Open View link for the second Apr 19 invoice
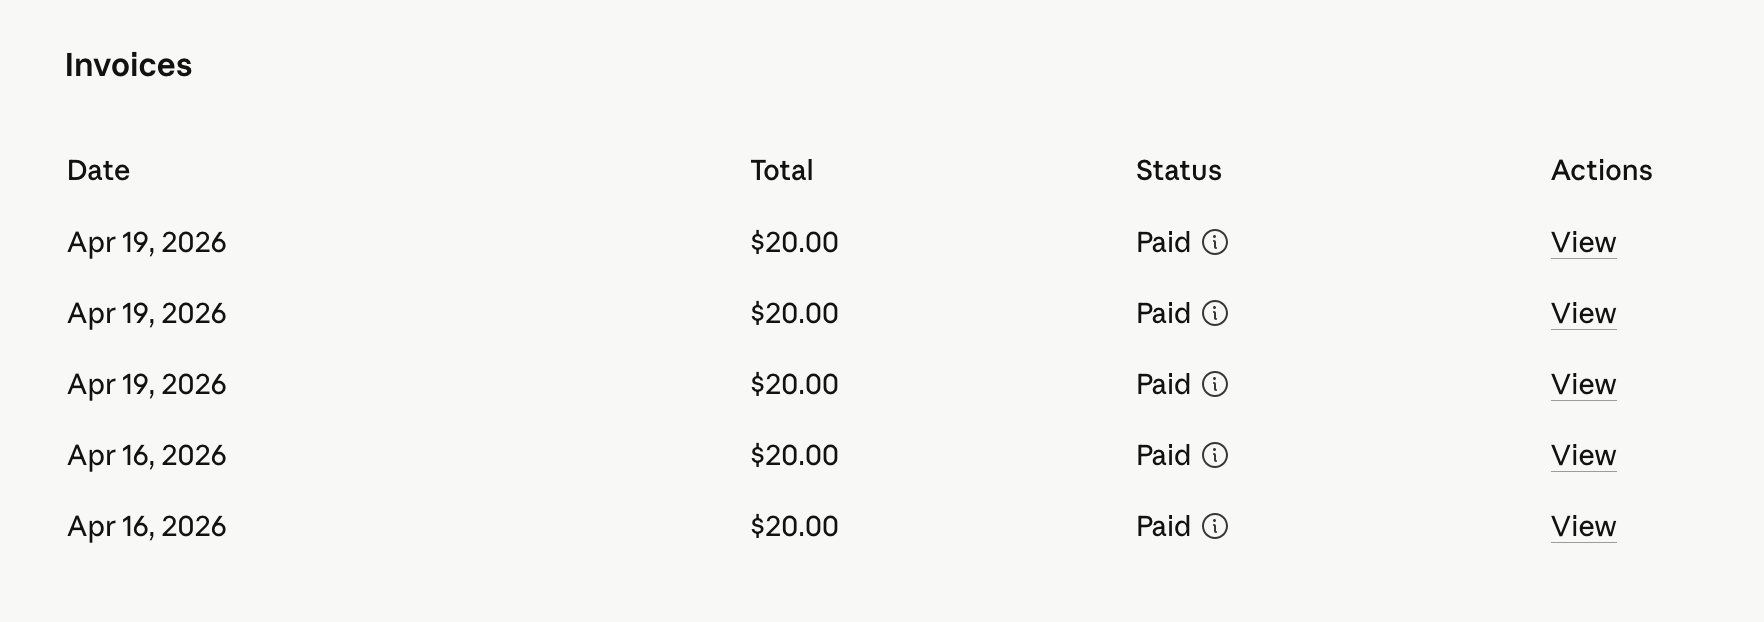Viewport: 1764px width, 622px height. coord(1583,314)
